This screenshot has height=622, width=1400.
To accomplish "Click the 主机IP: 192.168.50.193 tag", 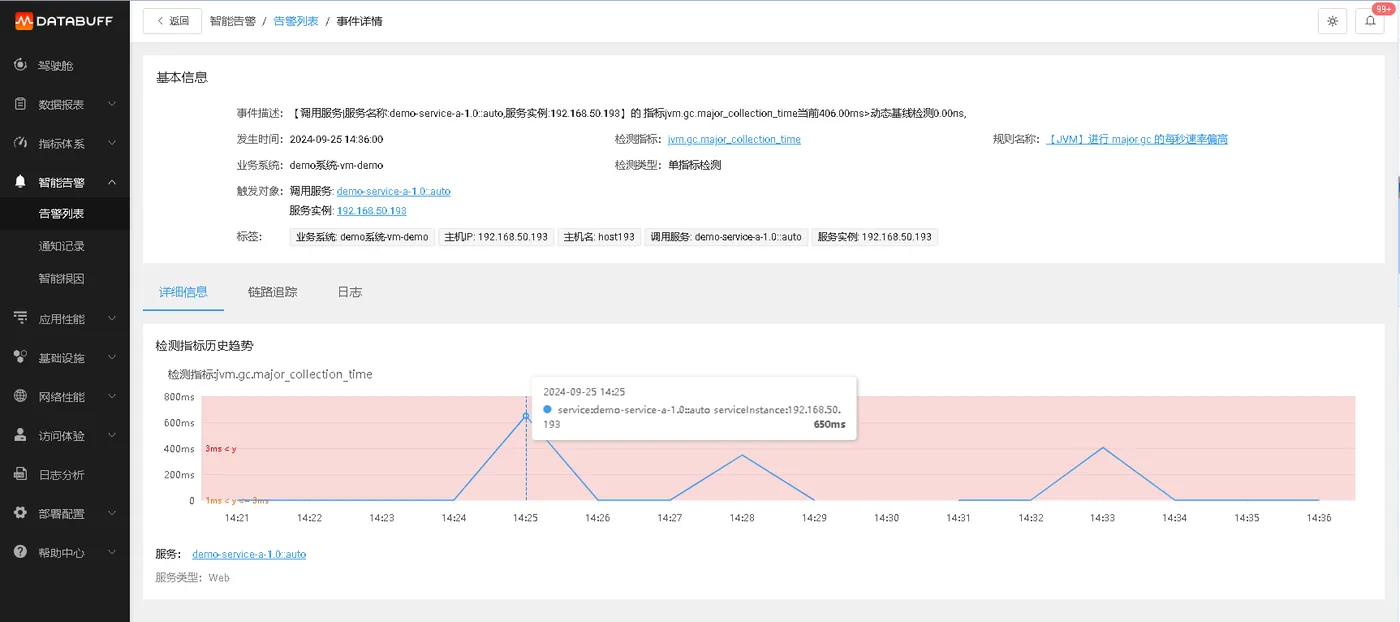I will tap(496, 237).
